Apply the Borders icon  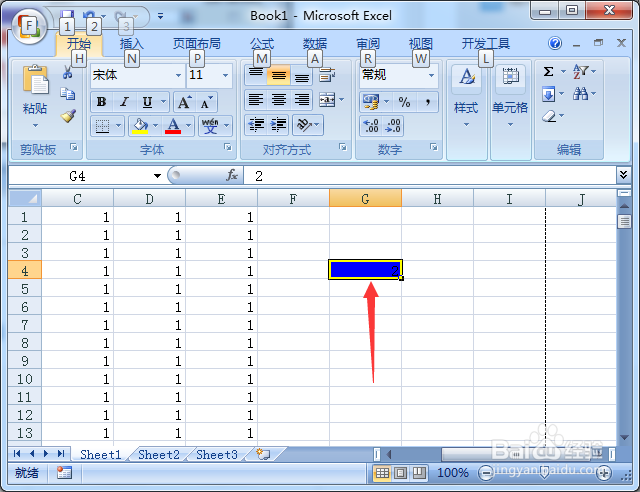(x=102, y=126)
